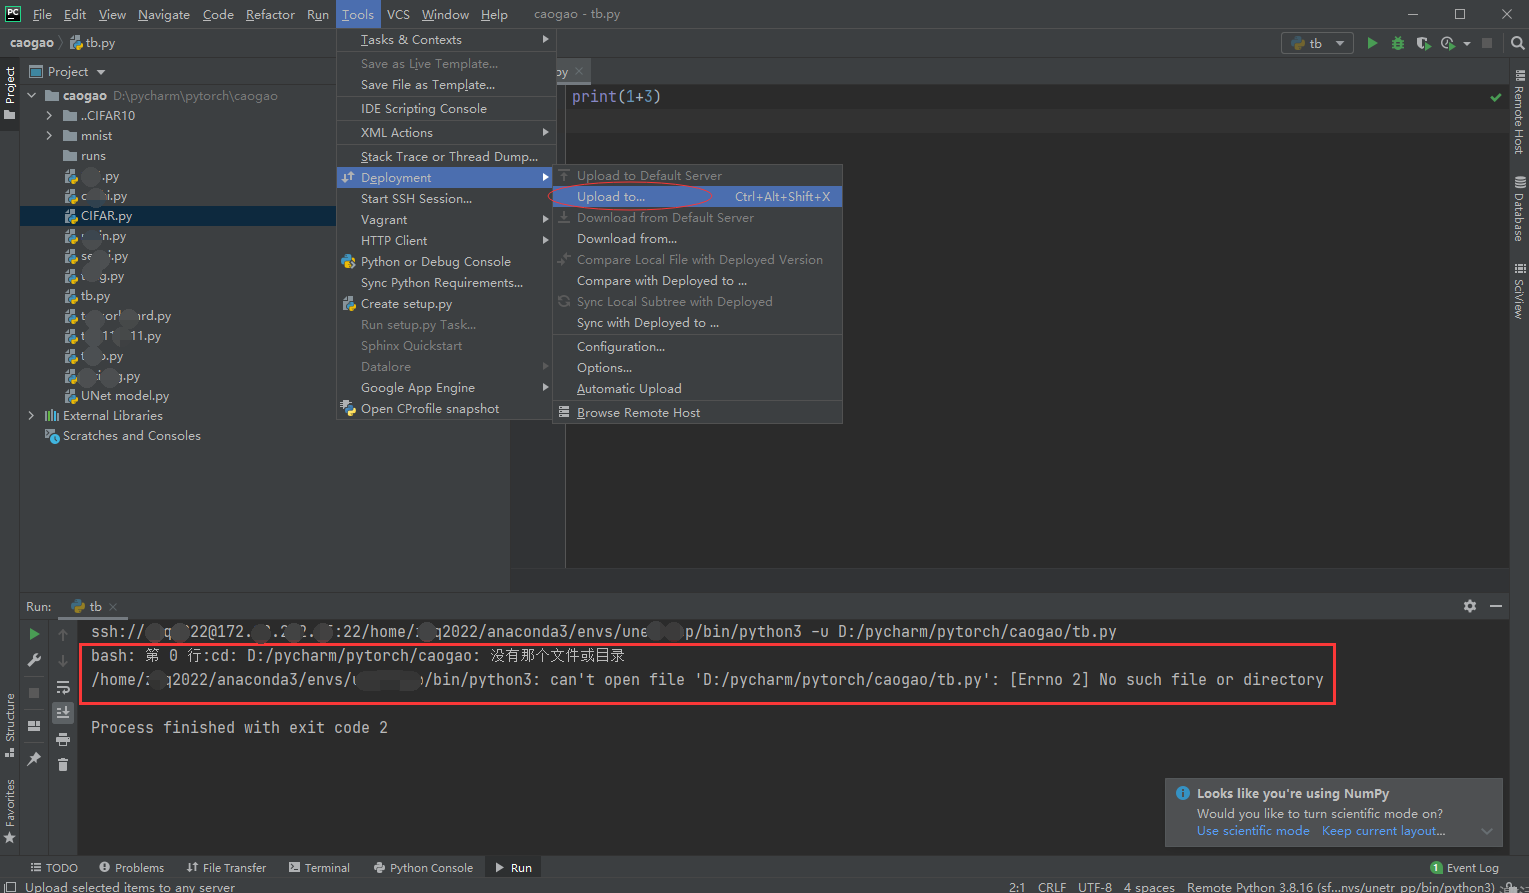The image size is (1529, 893).
Task: Expand External Libraries node
Action: [31, 416]
